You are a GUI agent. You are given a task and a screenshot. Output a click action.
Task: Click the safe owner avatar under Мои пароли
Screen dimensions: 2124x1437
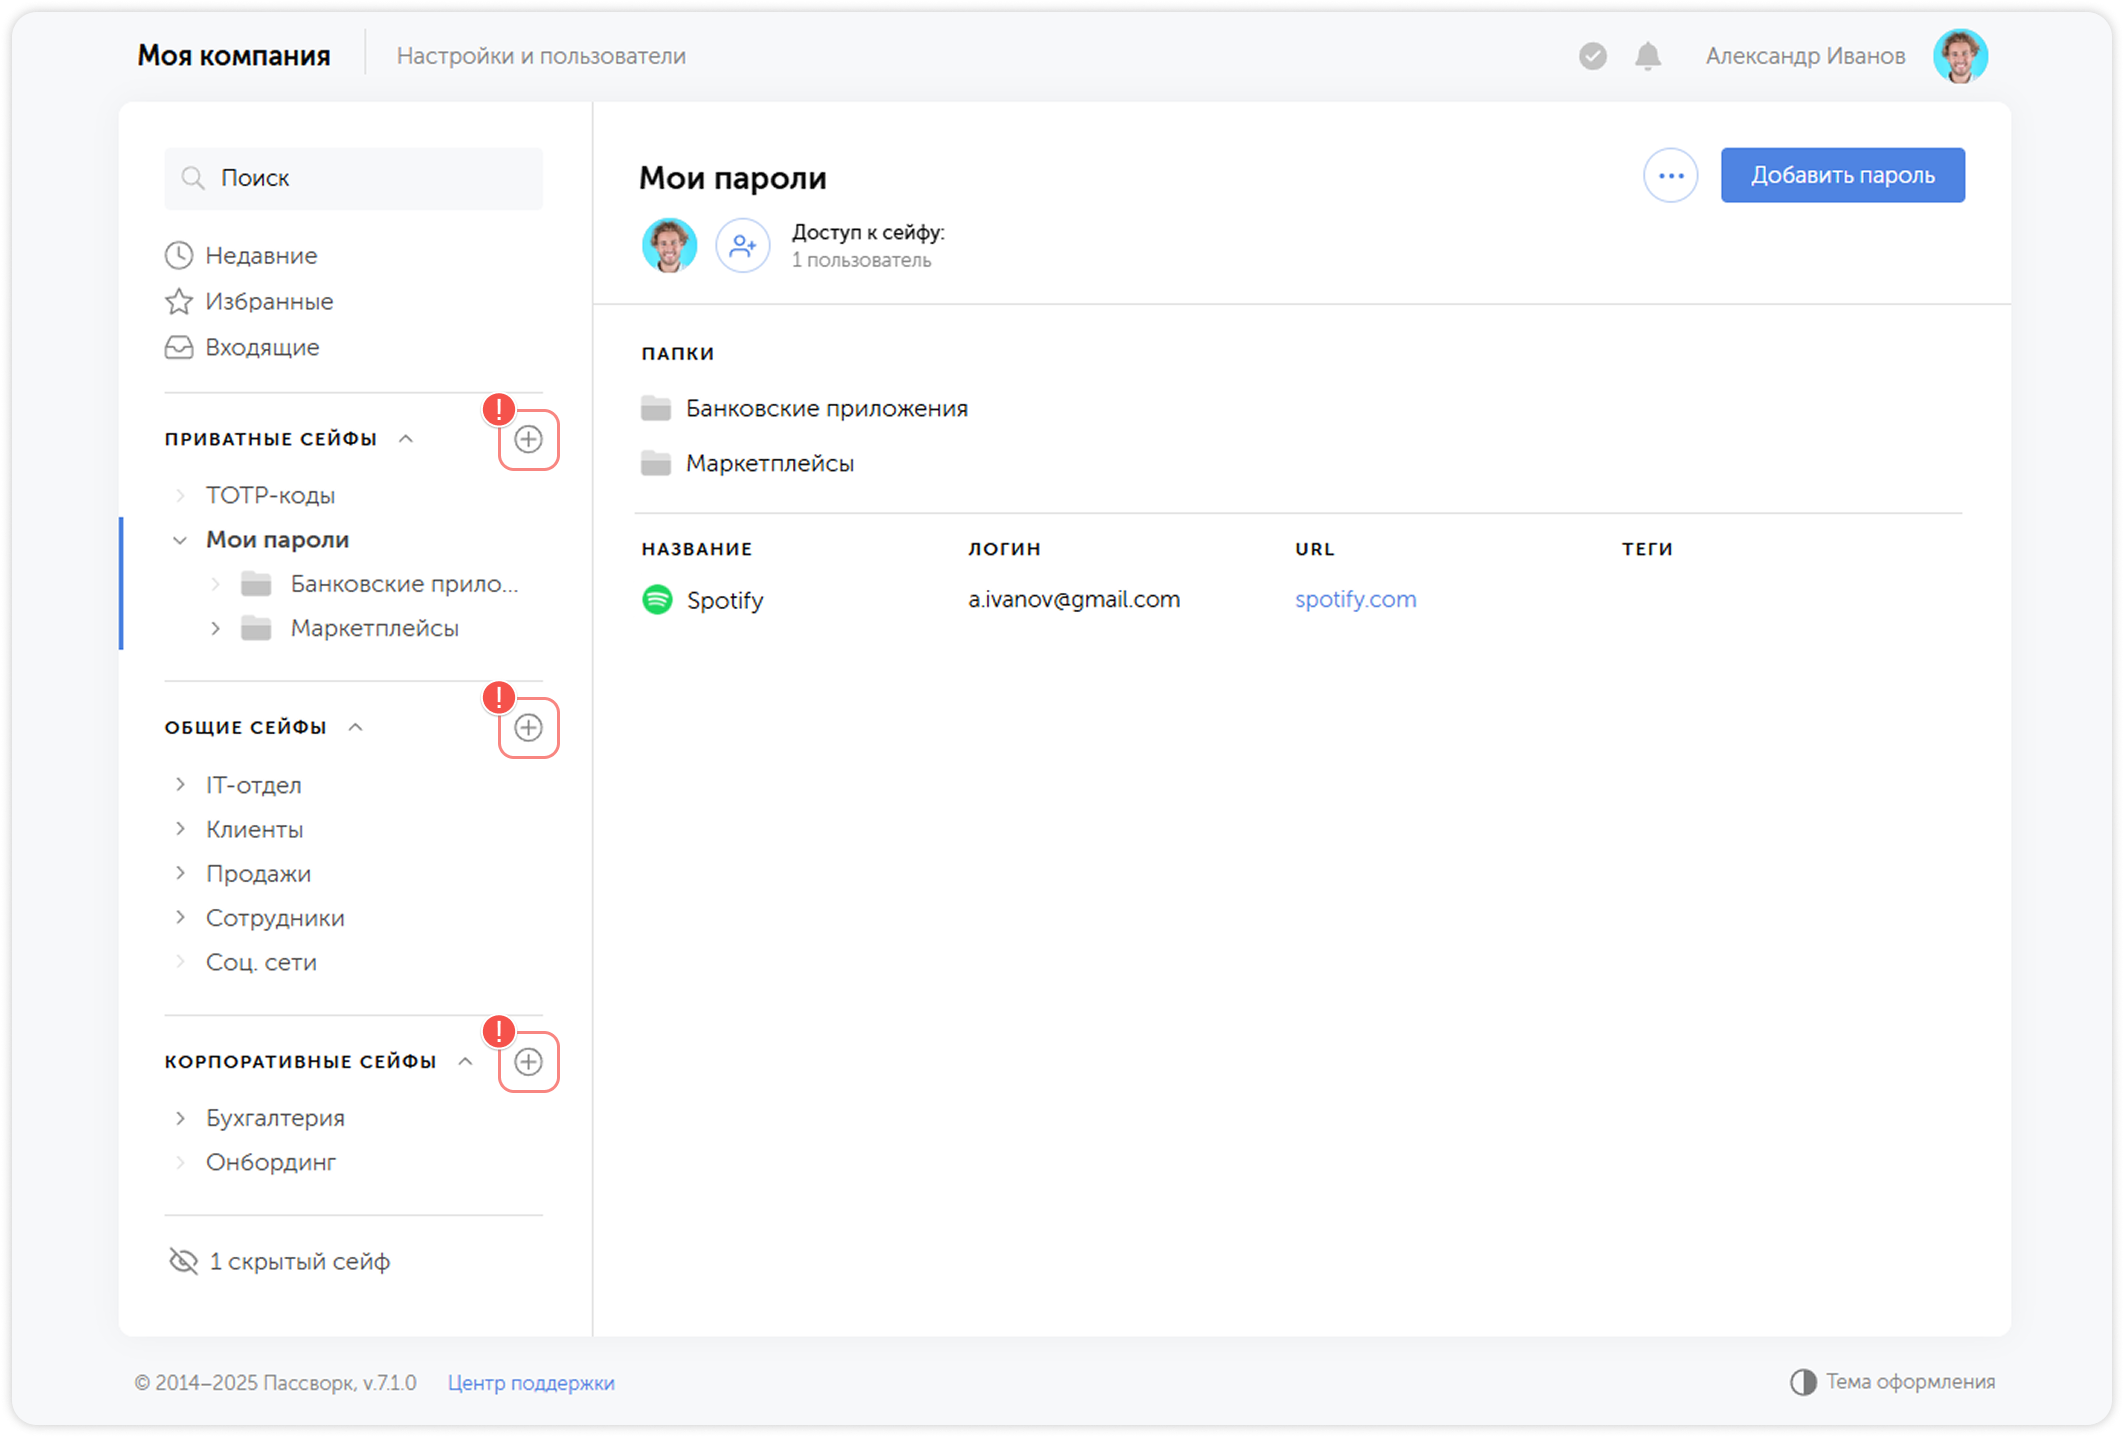669,245
